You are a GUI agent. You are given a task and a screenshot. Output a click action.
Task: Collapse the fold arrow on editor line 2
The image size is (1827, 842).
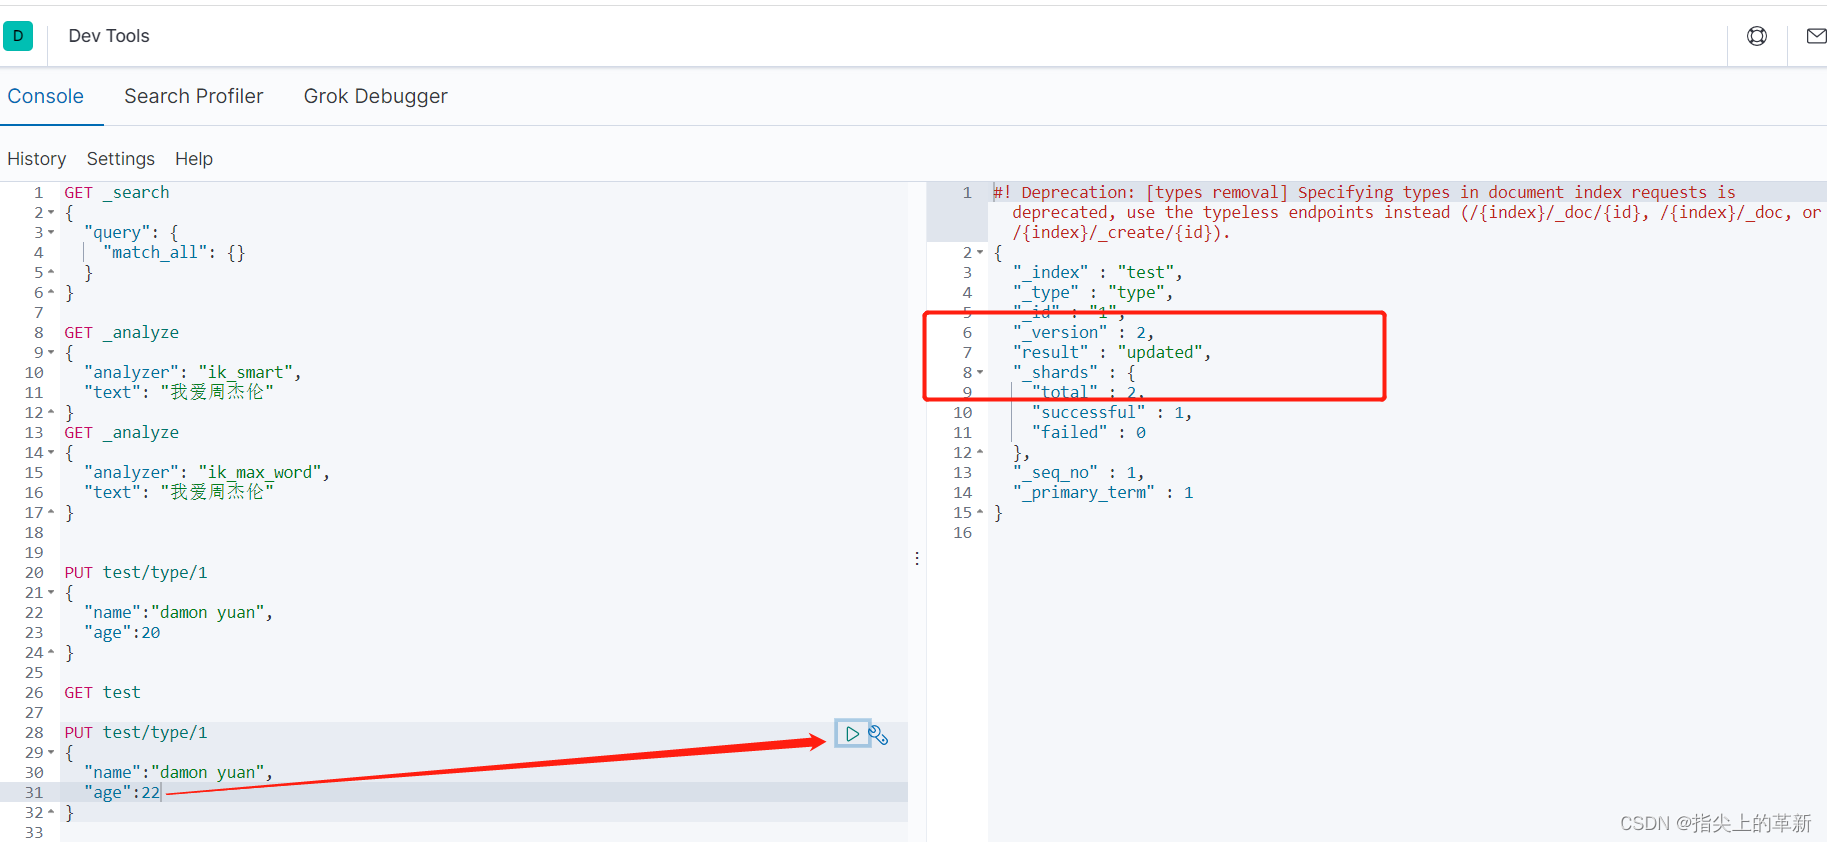[x=51, y=213]
